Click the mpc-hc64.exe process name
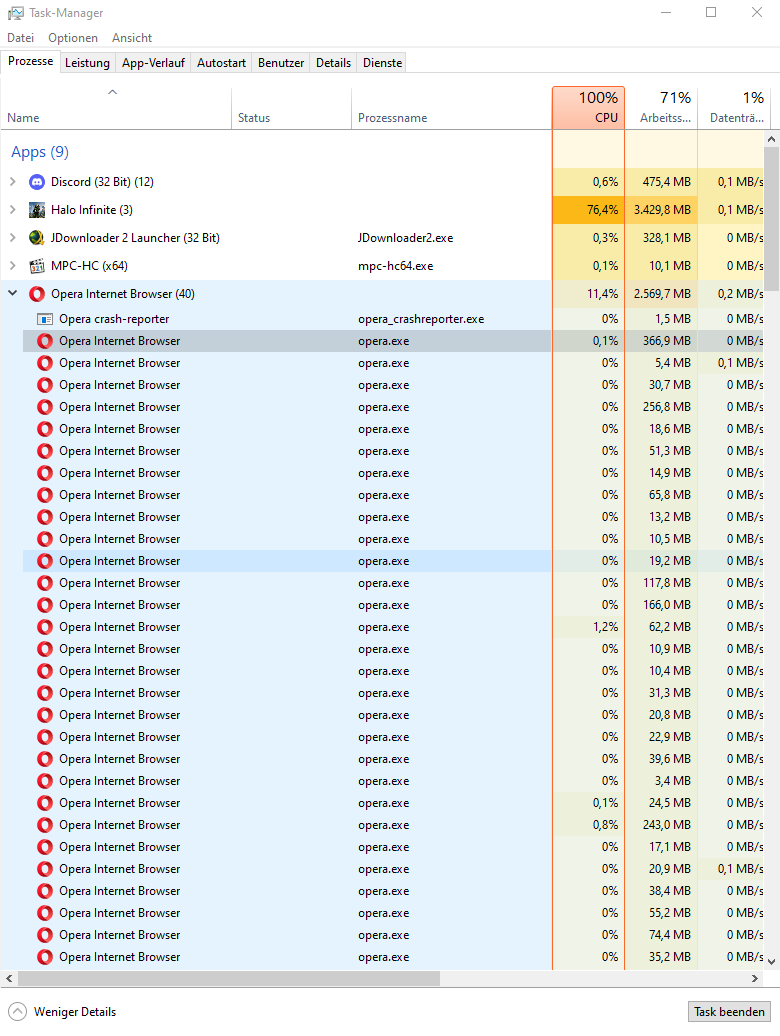The image size is (780, 1036). pos(396,266)
